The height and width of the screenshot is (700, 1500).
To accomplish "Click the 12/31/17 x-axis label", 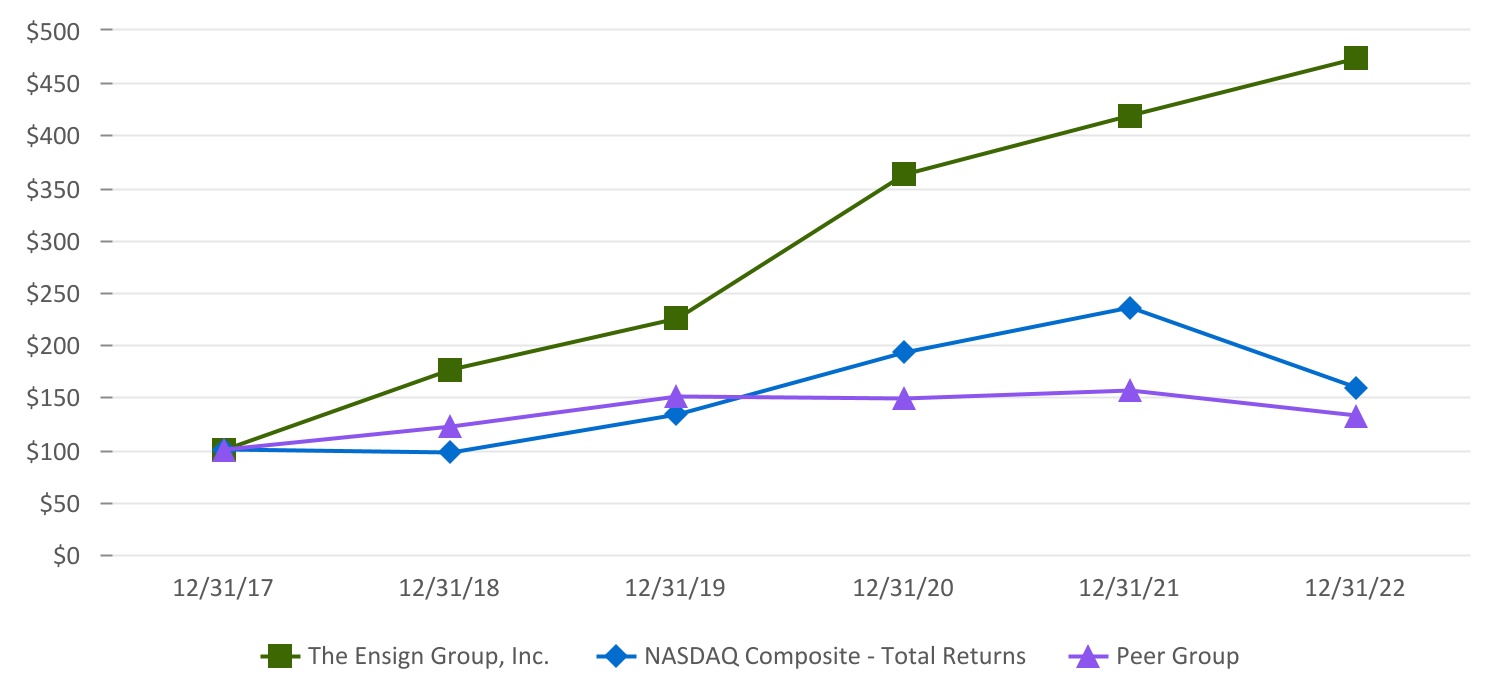I will [224, 588].
